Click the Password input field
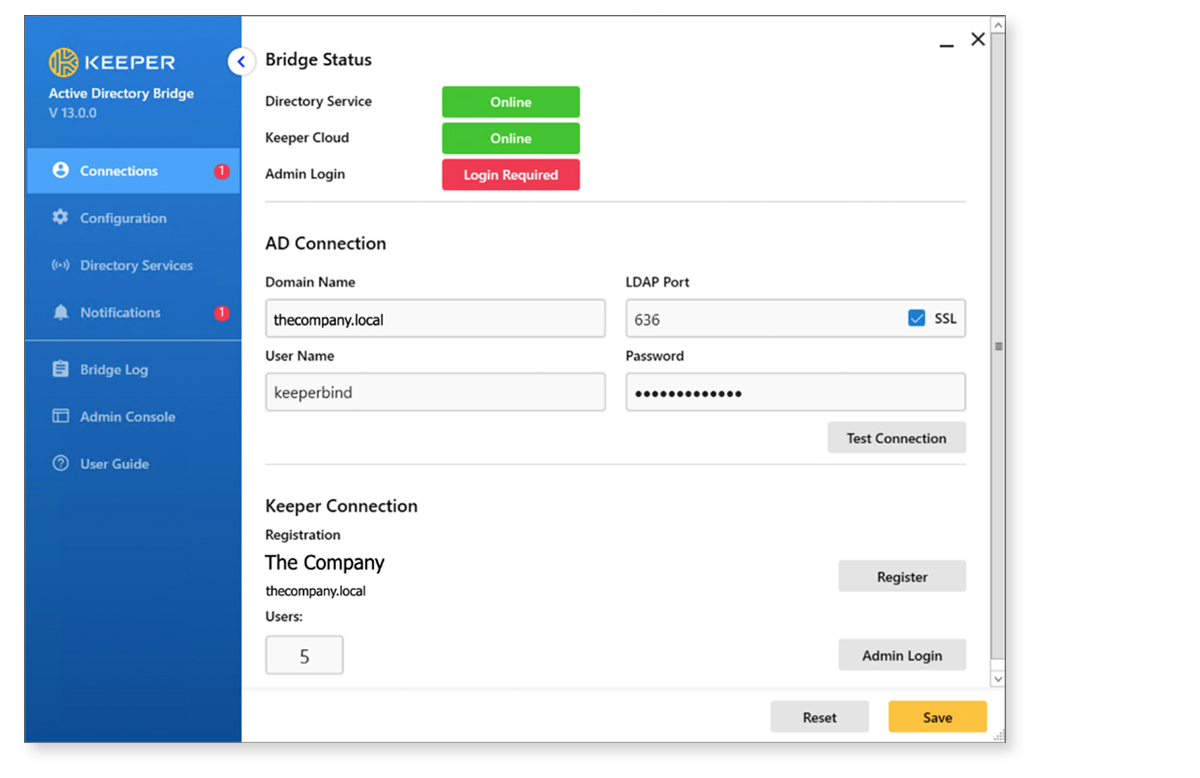 pyautogui.click(x=795, y=392)
